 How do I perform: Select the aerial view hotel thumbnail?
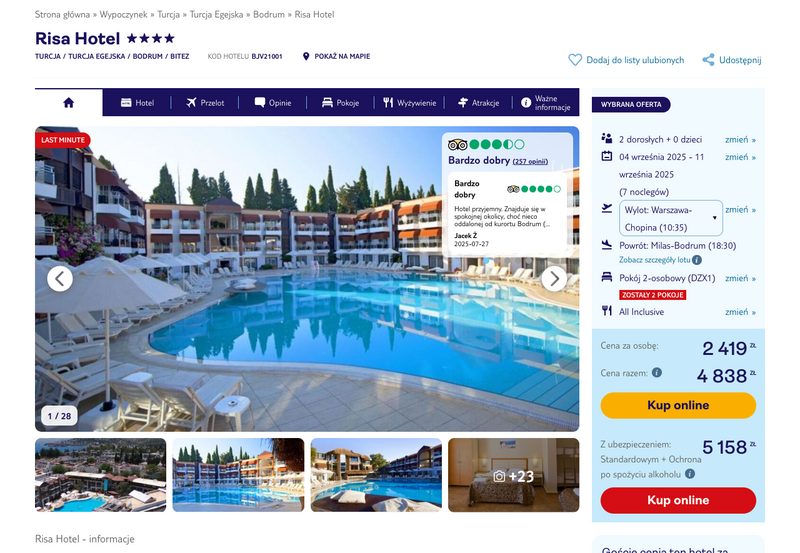(x=101, y=475)
